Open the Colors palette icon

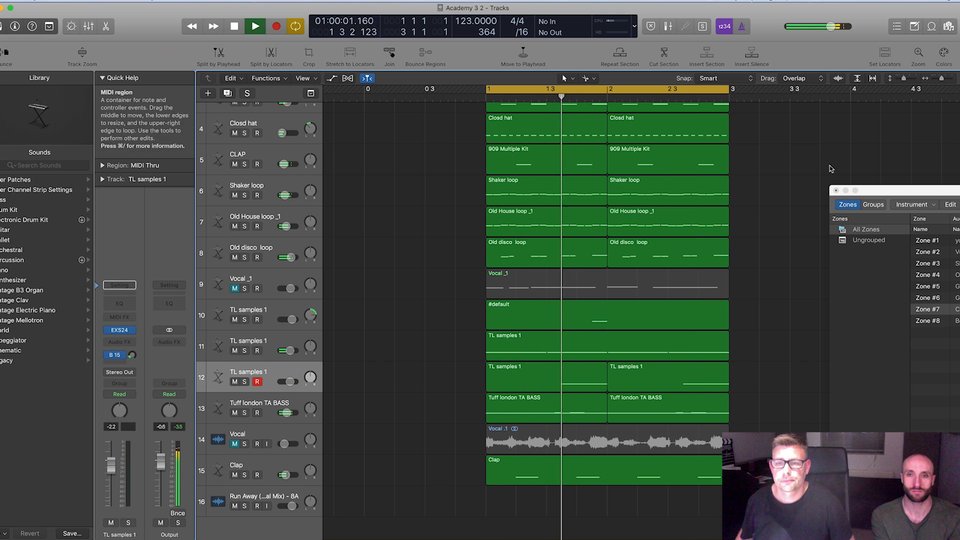[x=944, y=53]
